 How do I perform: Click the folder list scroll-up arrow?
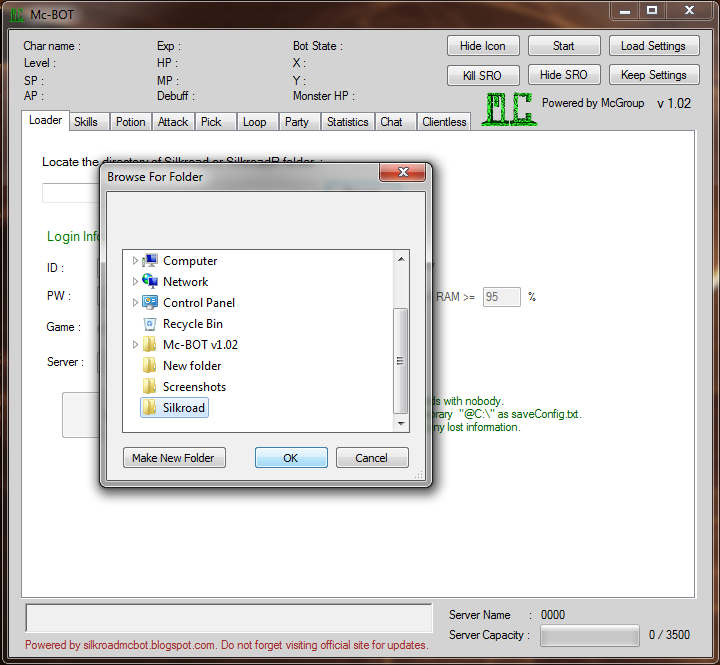[401, 259]
